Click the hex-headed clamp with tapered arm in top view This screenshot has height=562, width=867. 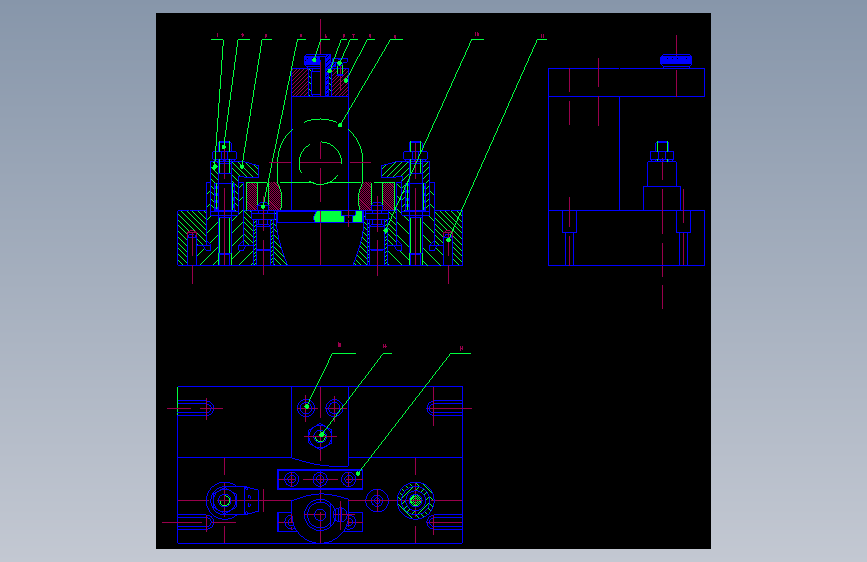click(x=233, y=501)
